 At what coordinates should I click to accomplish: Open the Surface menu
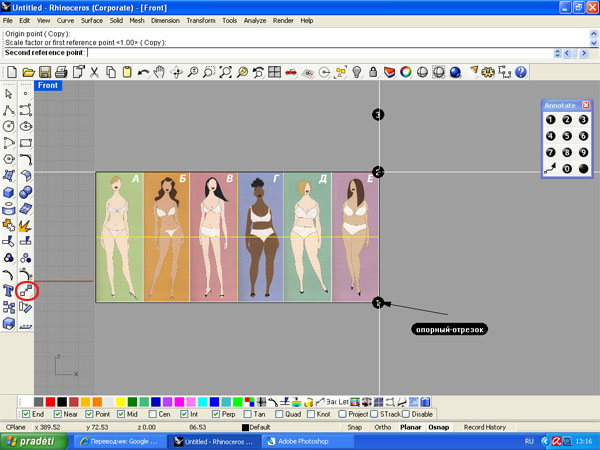click(92, 20)
